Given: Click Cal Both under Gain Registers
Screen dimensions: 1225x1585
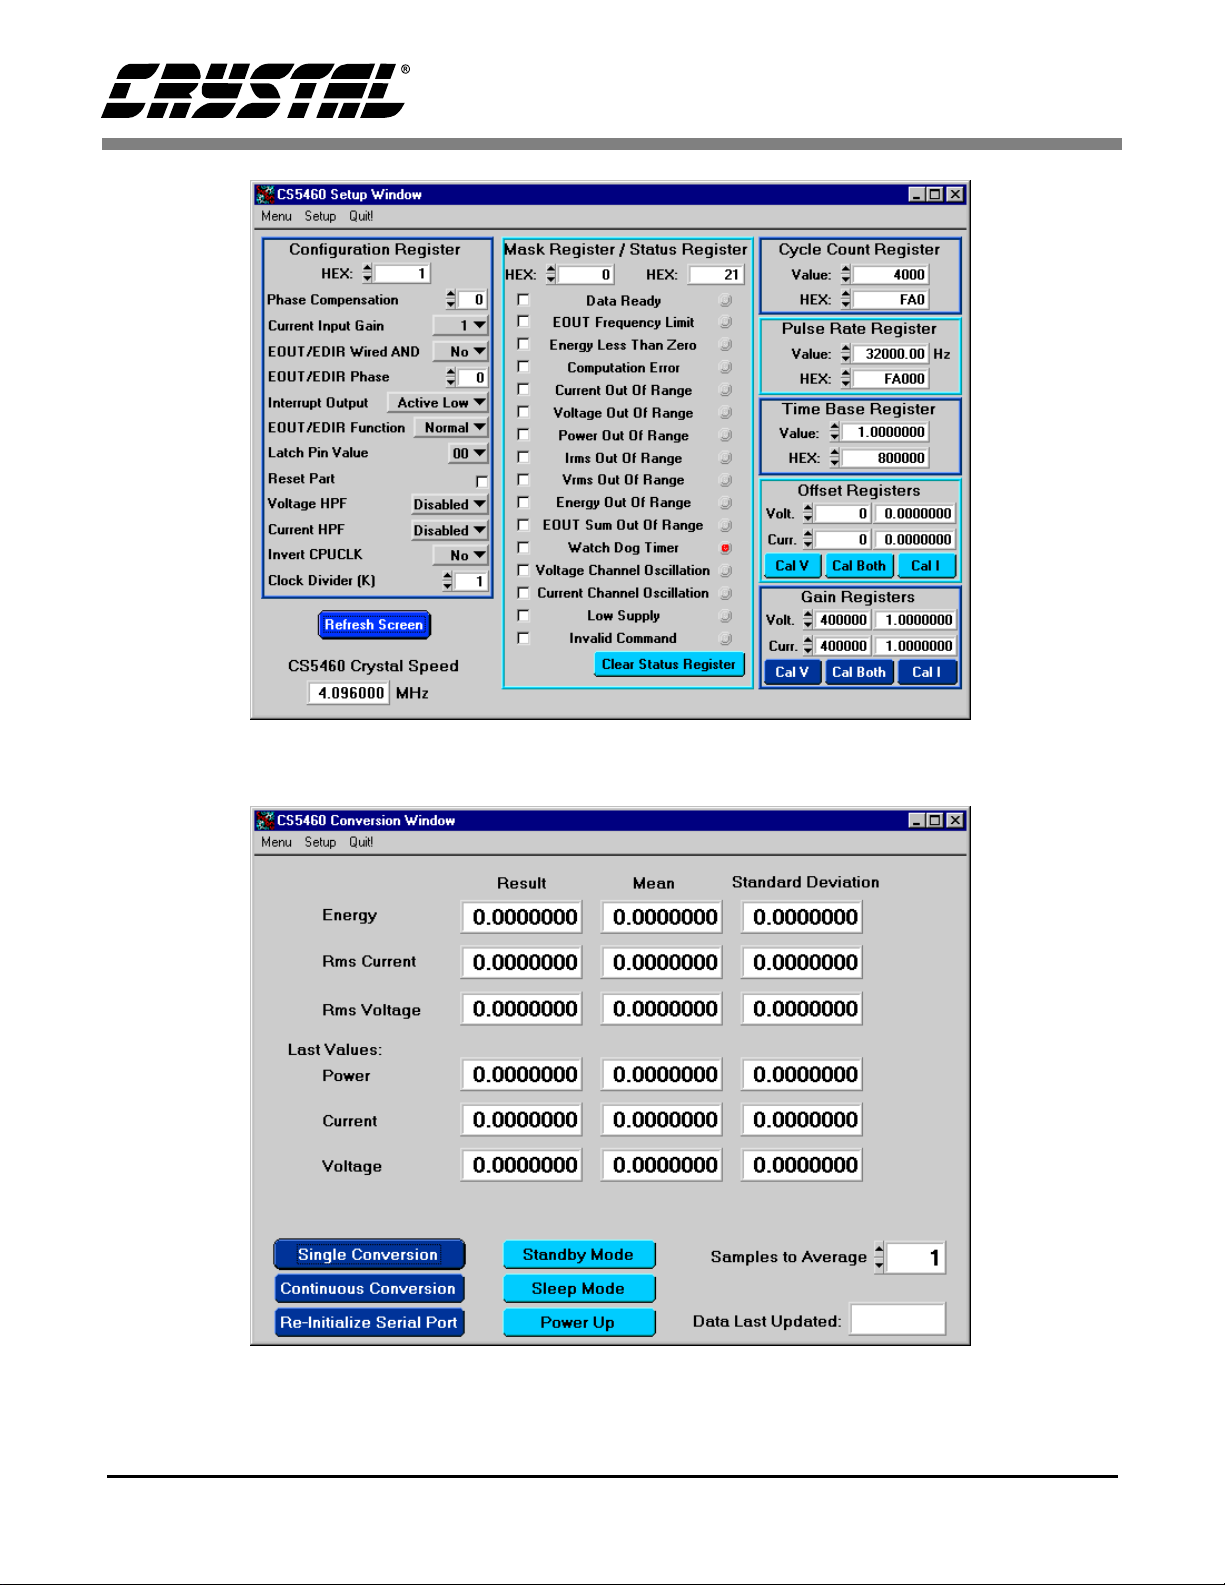Looking at the screenshot, I should click(859, 673).
